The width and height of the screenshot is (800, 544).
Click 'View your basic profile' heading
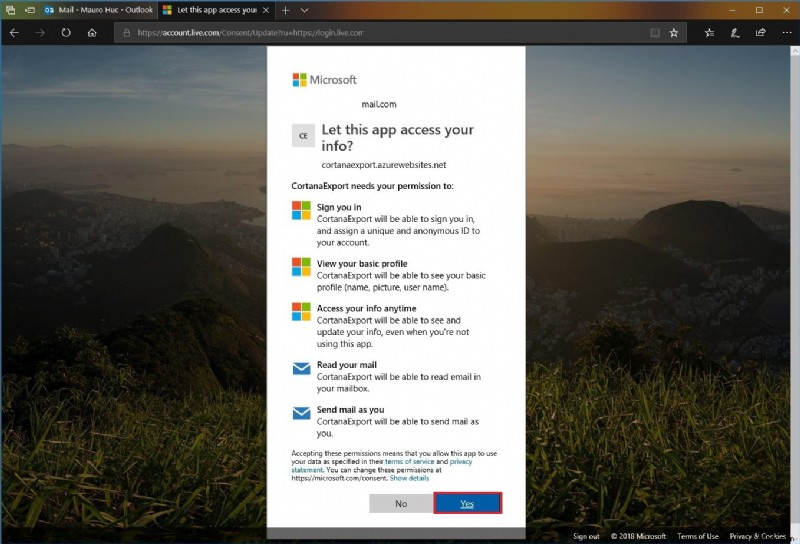tap(362, 264)
